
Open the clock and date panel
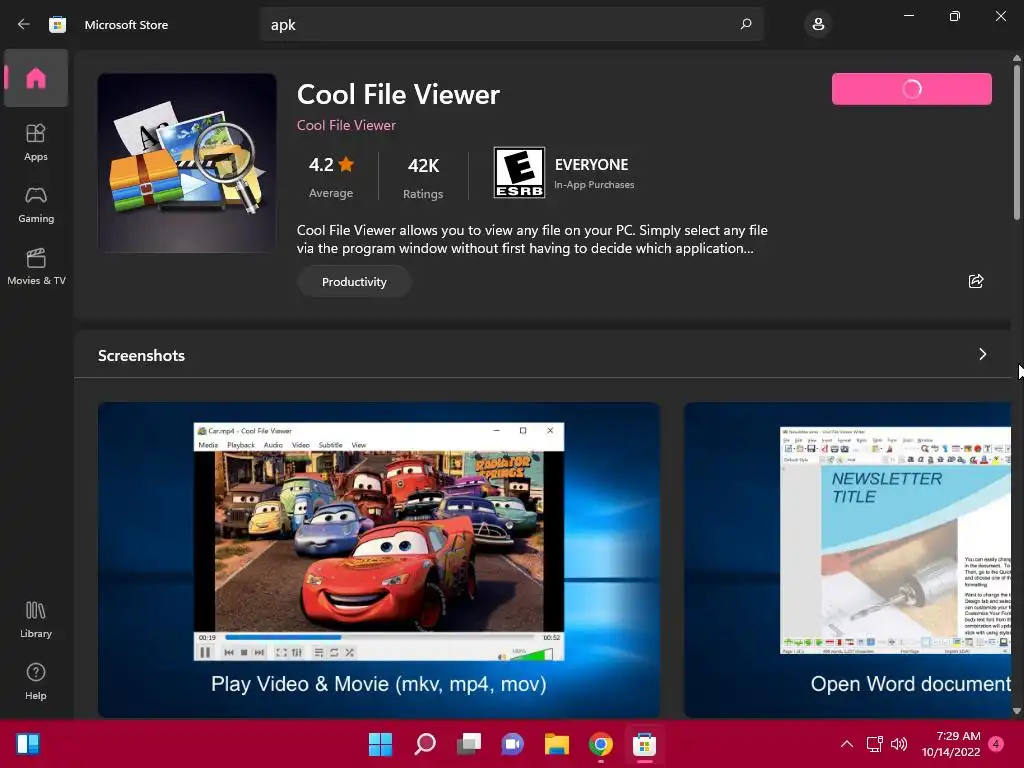951,744
